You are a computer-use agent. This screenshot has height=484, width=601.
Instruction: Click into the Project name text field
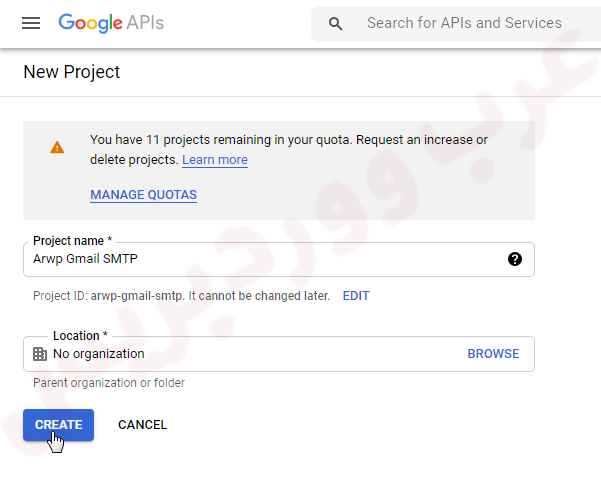[x=260, y=259]
